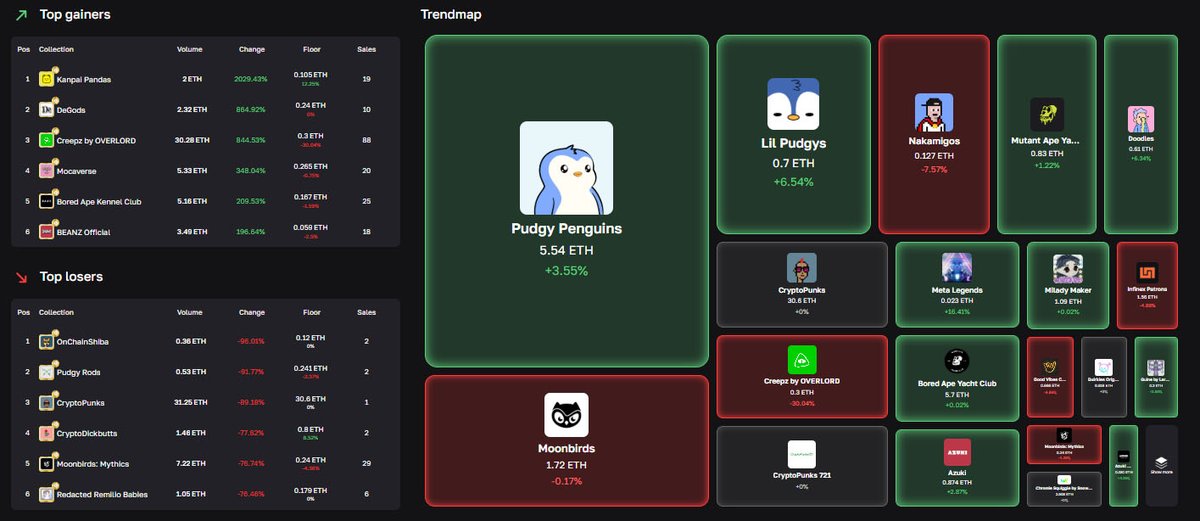The height and width of the screenshot is (521, 1200).
Task: Click the Pudgy Rods collection icon
Action: (x=46, y=373)
